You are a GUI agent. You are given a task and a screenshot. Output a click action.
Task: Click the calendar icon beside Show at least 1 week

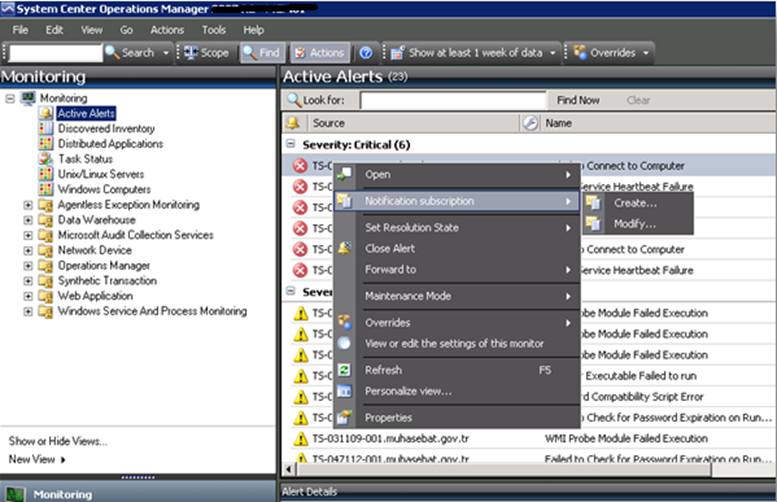point(397,53)
